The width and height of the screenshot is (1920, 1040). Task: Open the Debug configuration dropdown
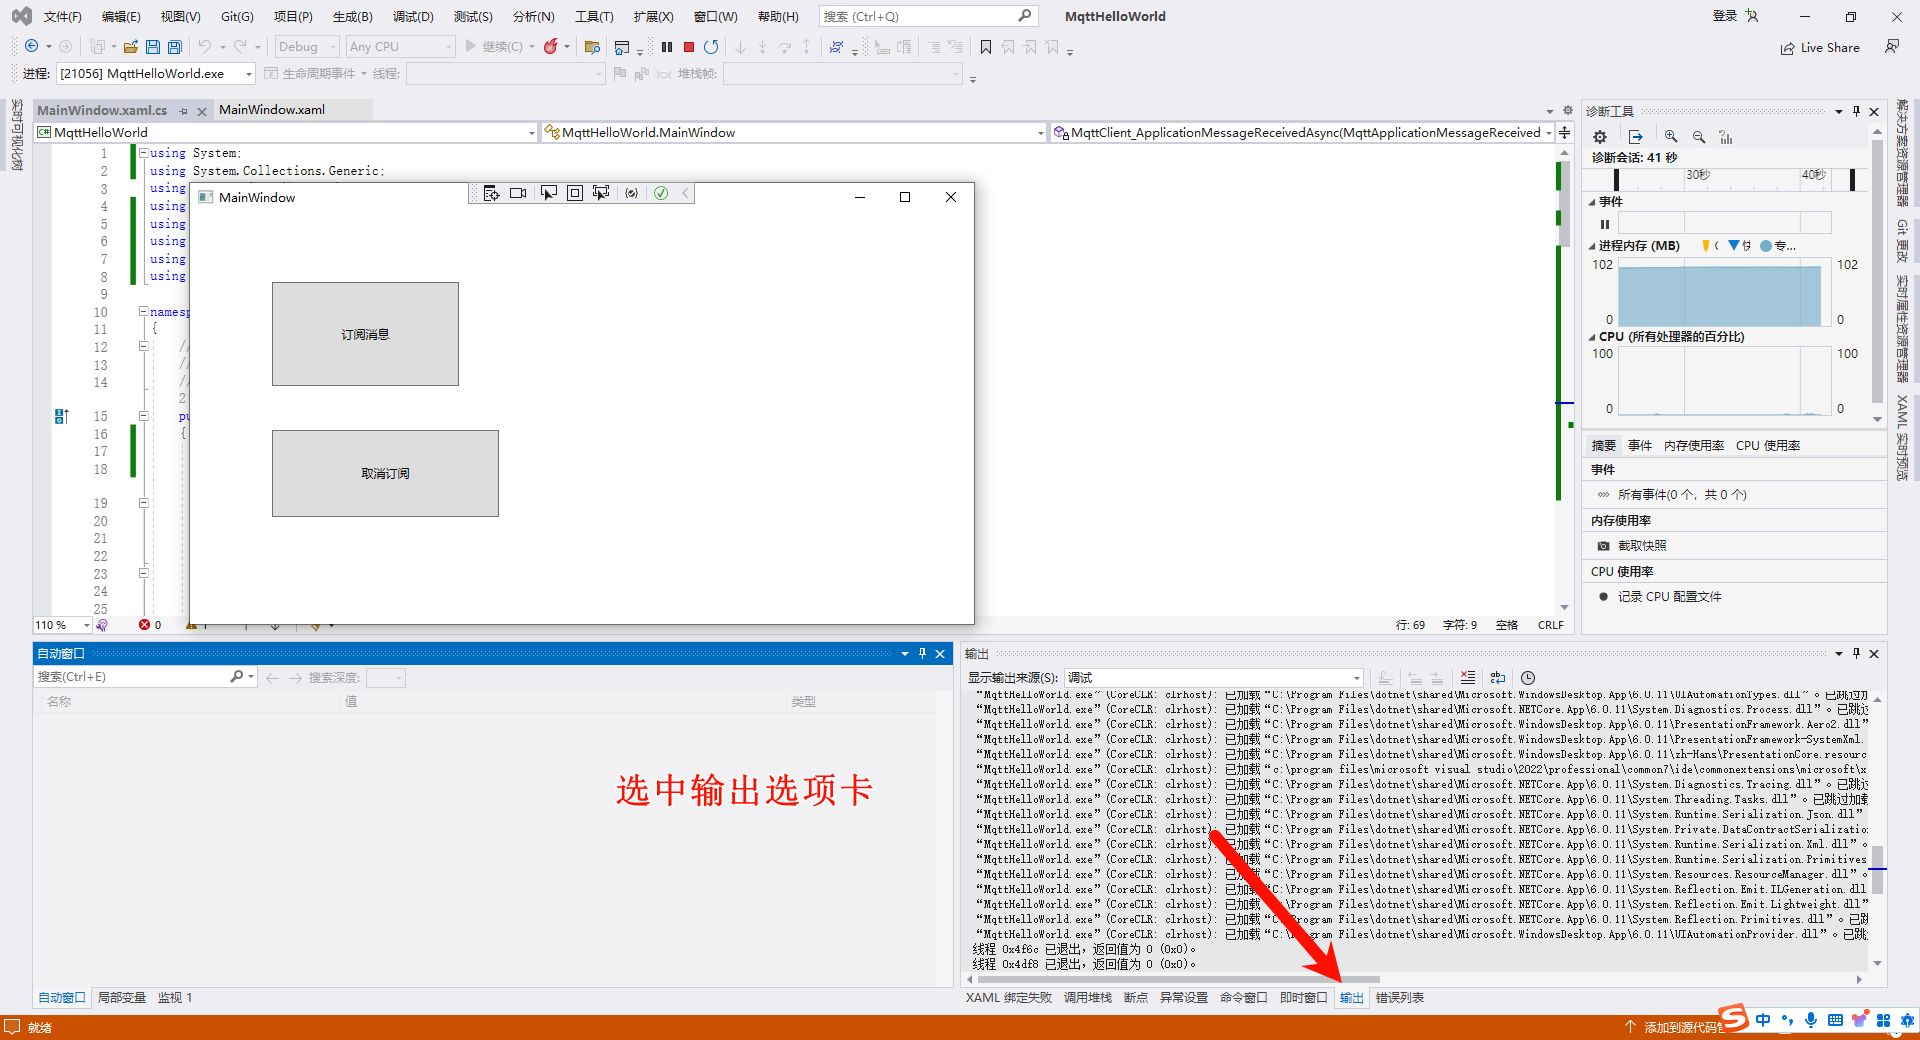tap(308, 46)
